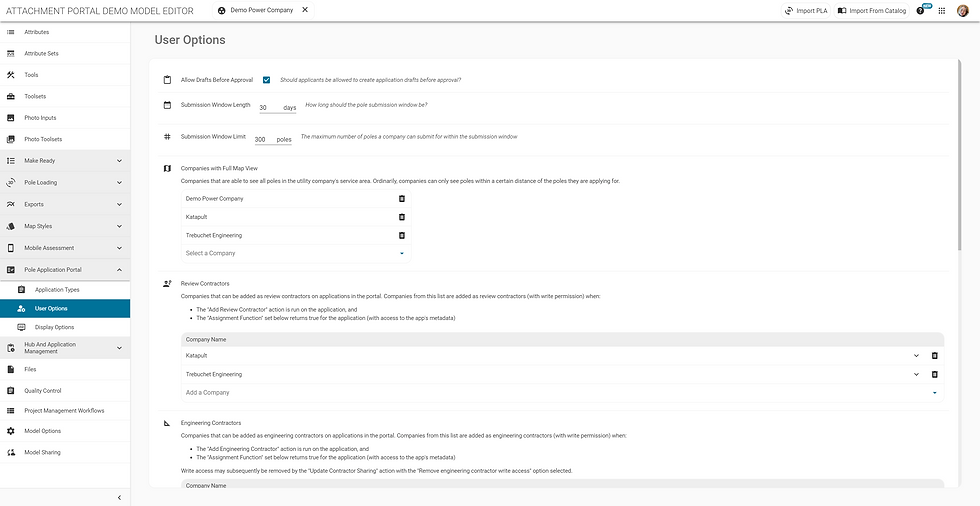Click Import PLA button
Viewport: 980px width, 506px height.
806,11
